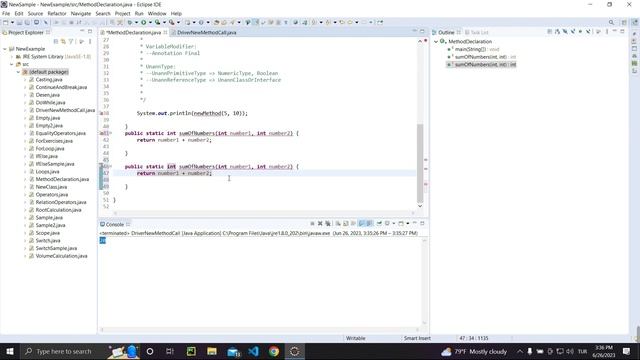This screenshot has width=640, height=360.
Task: Switch to the Task List tab
Action: click(476, 32)
